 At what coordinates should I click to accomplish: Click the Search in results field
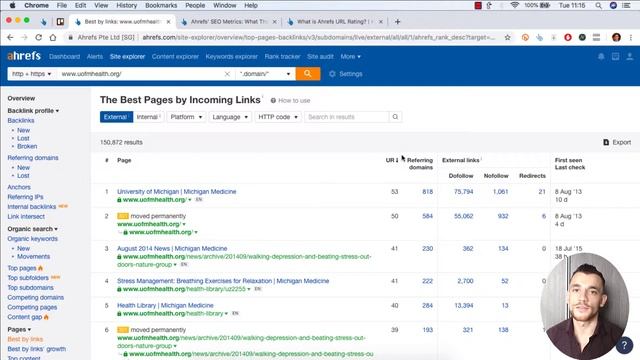point(347,117)
